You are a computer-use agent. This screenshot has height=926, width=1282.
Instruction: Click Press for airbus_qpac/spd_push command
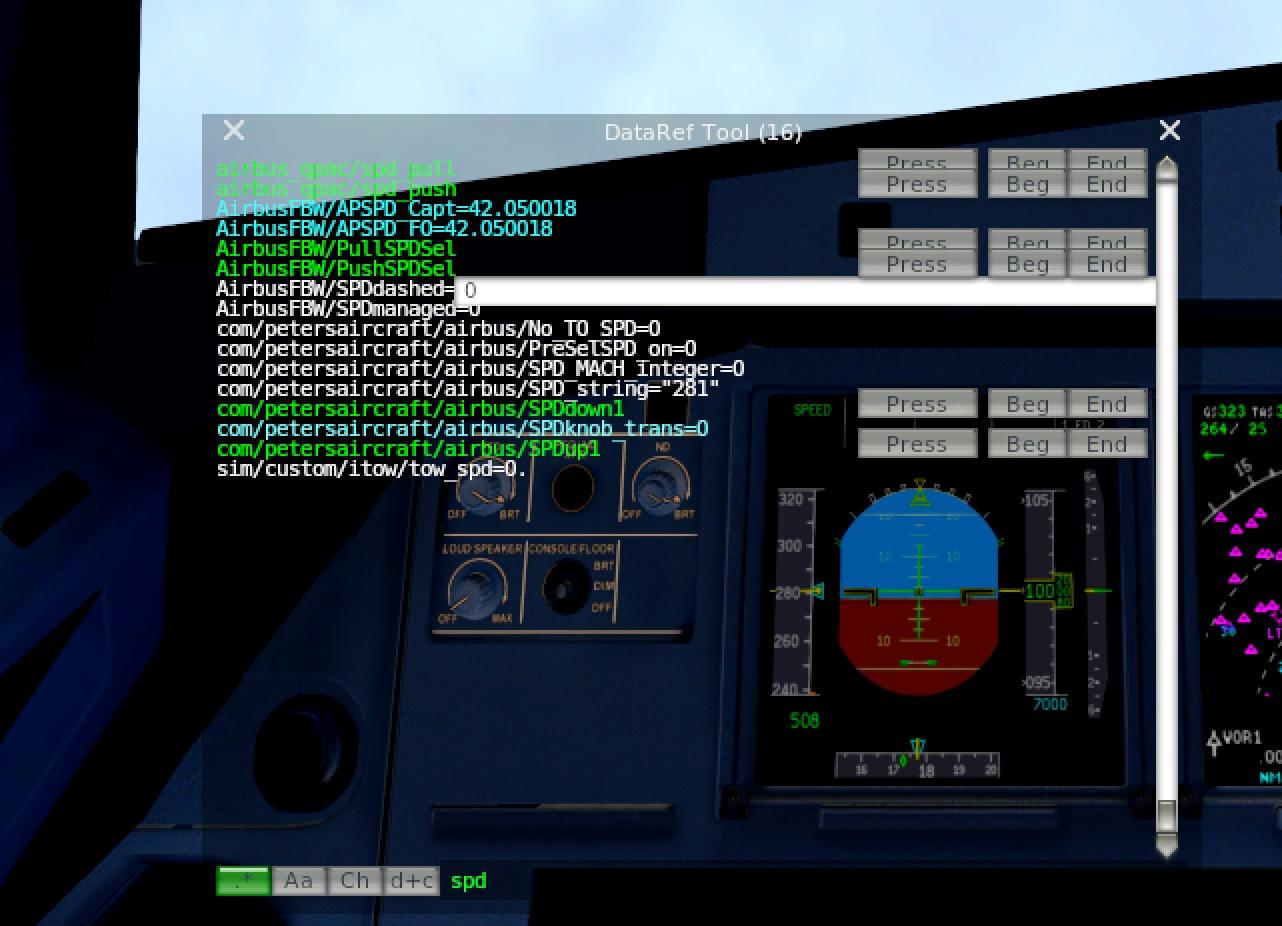[x=917, y=184]
